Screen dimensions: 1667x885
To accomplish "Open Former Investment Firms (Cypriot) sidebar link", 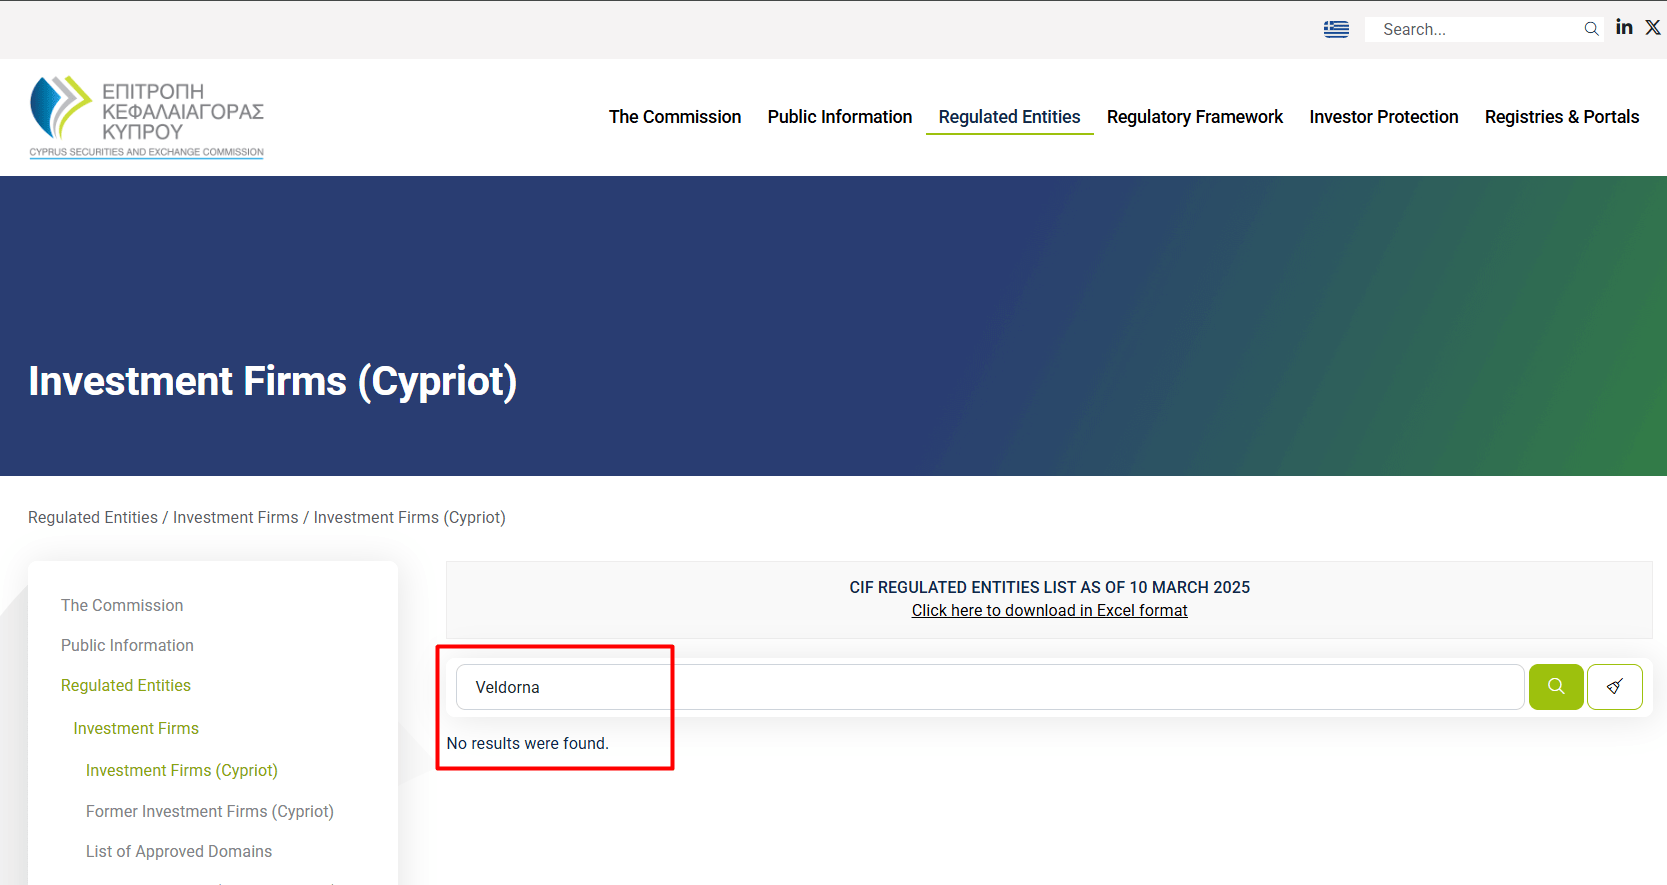I will [210, 811].
